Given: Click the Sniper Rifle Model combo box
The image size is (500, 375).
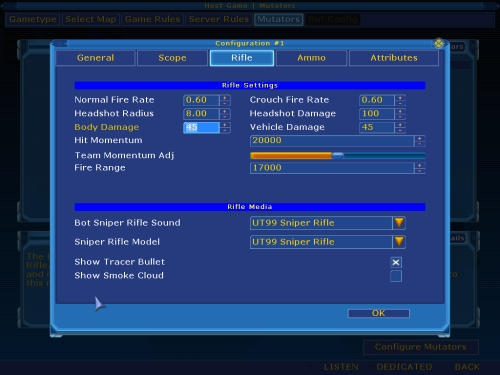Looking at the screenshot, I should tap(328, 242).
